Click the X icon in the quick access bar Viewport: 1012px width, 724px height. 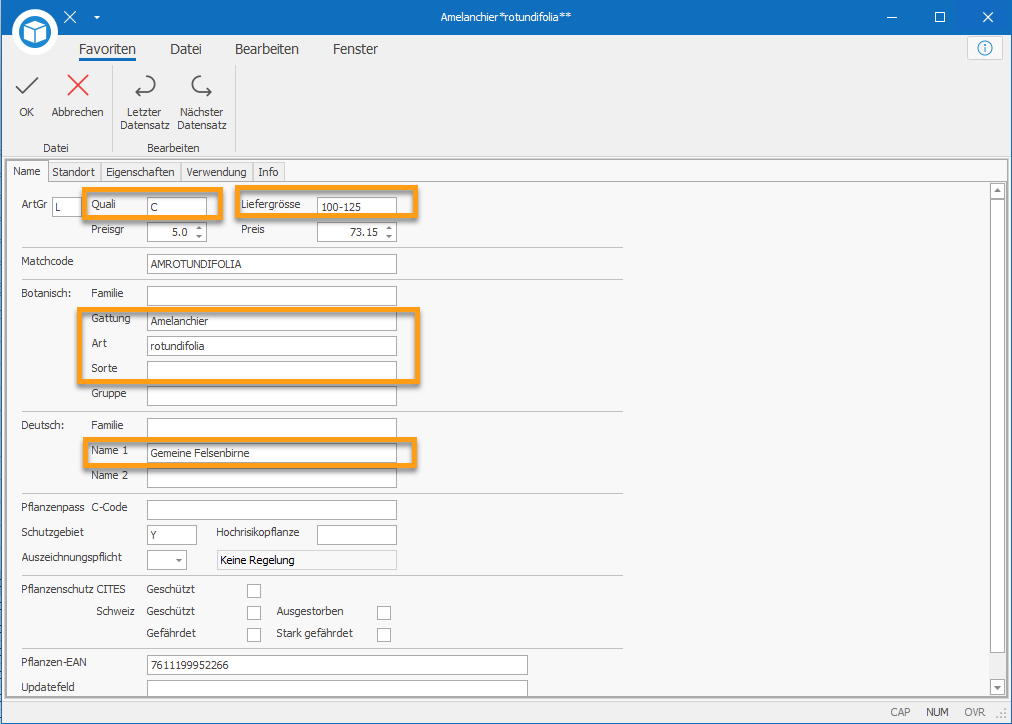click(x=70, y=17)
